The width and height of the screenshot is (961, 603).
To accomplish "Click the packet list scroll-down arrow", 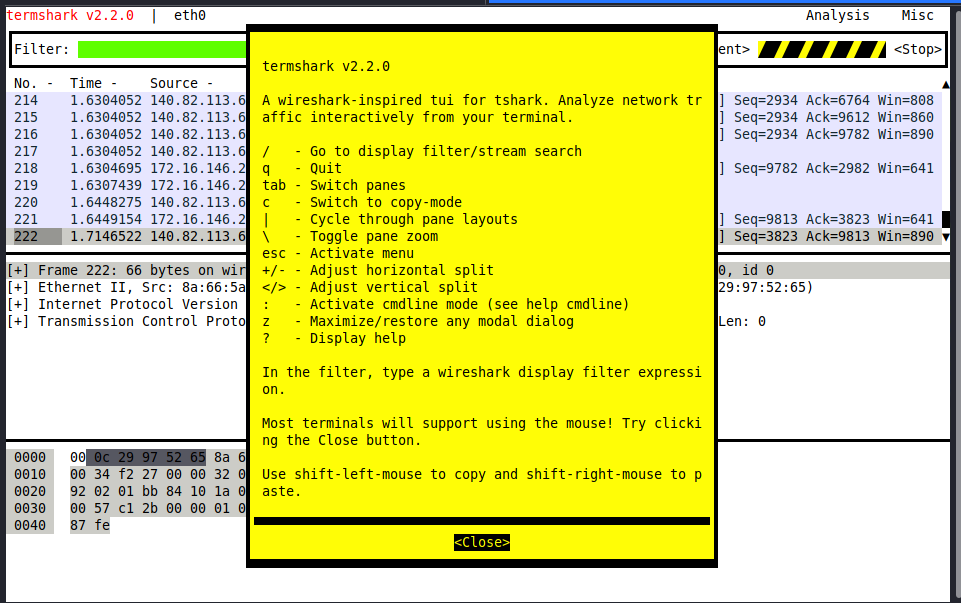I will 946,236.
